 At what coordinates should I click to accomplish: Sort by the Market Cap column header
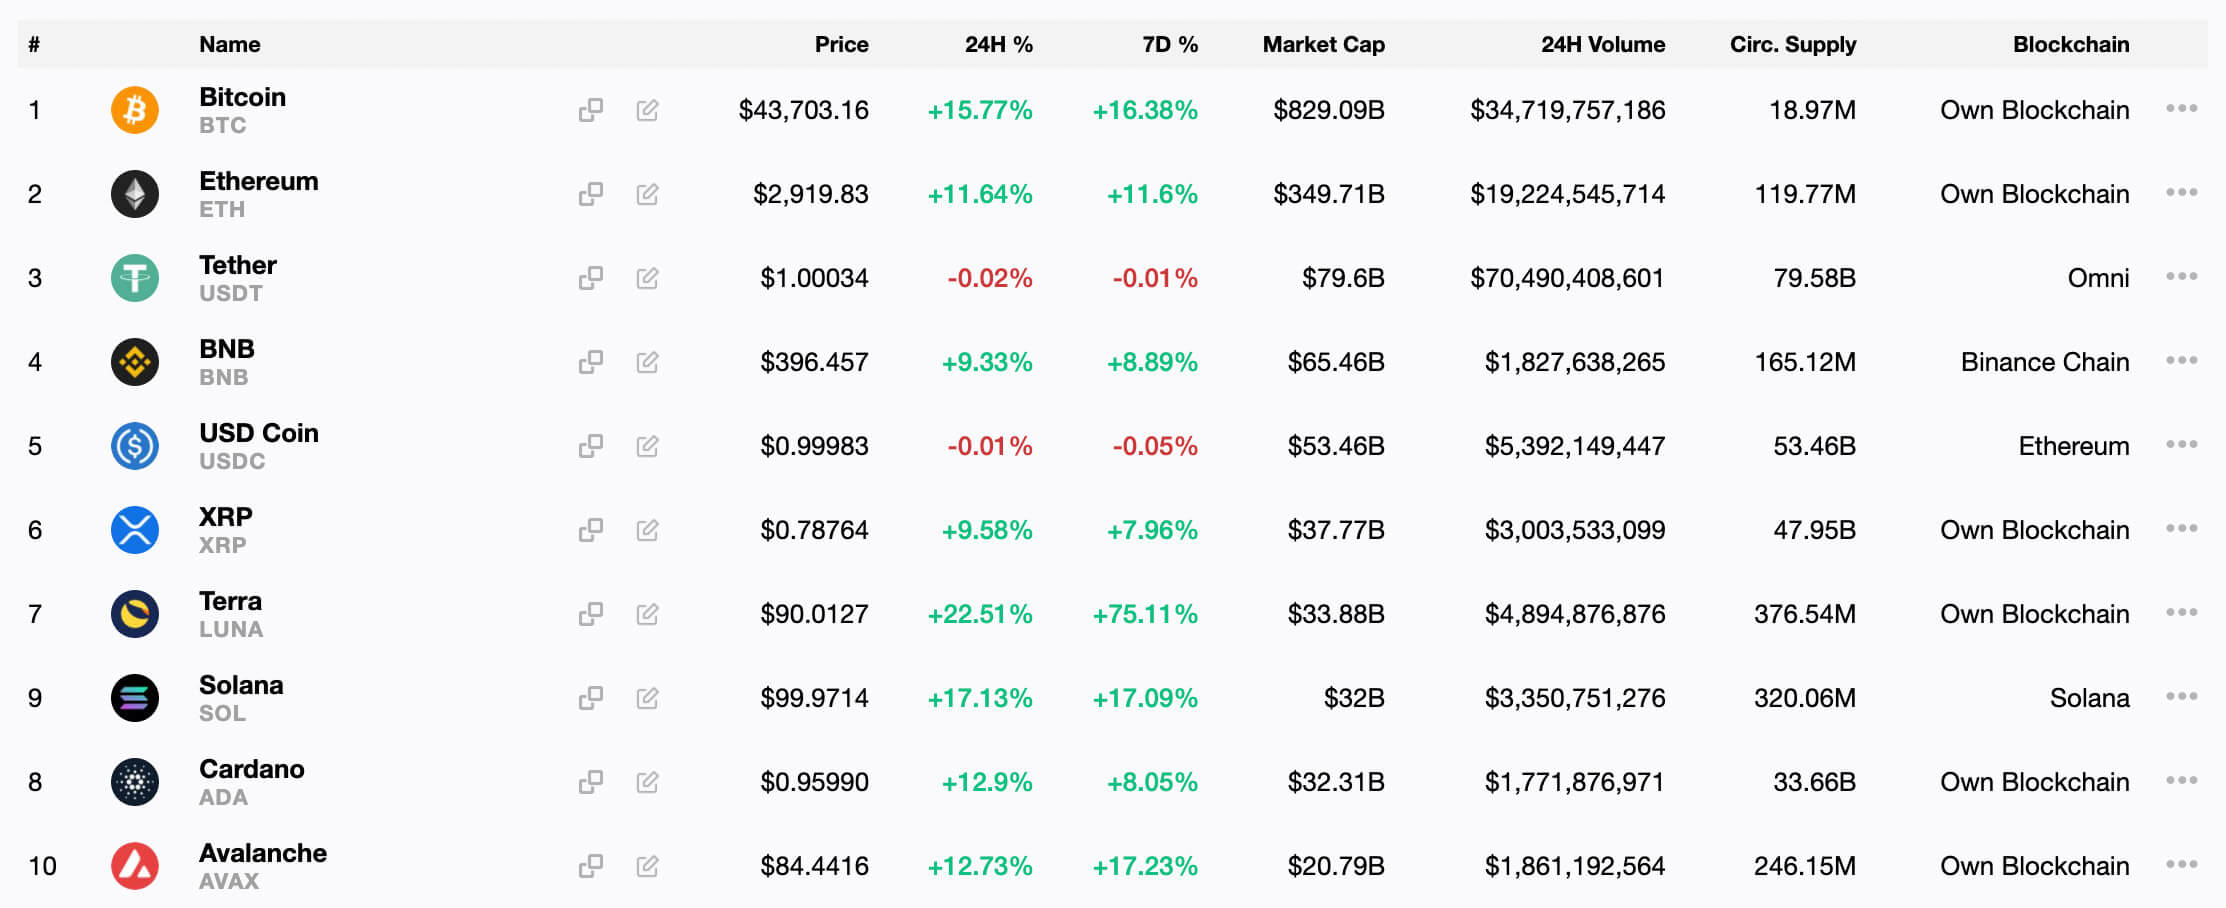coord(1322,44)
